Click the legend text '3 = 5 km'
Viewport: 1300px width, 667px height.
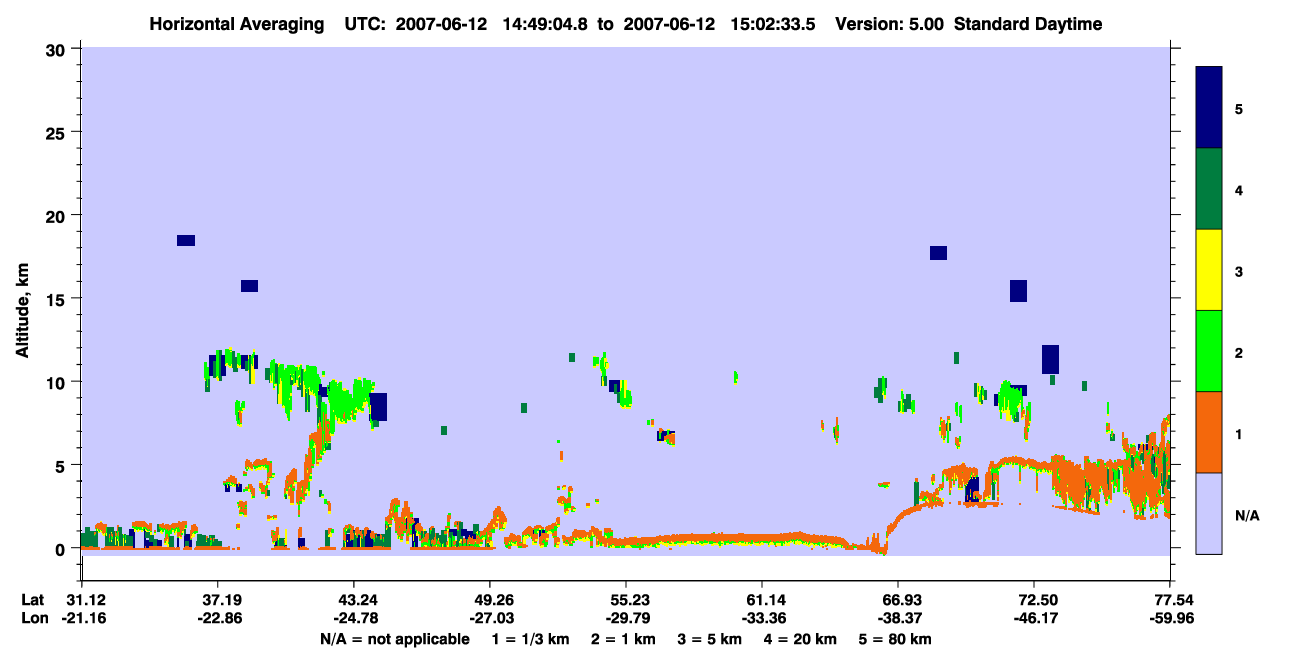710,639
